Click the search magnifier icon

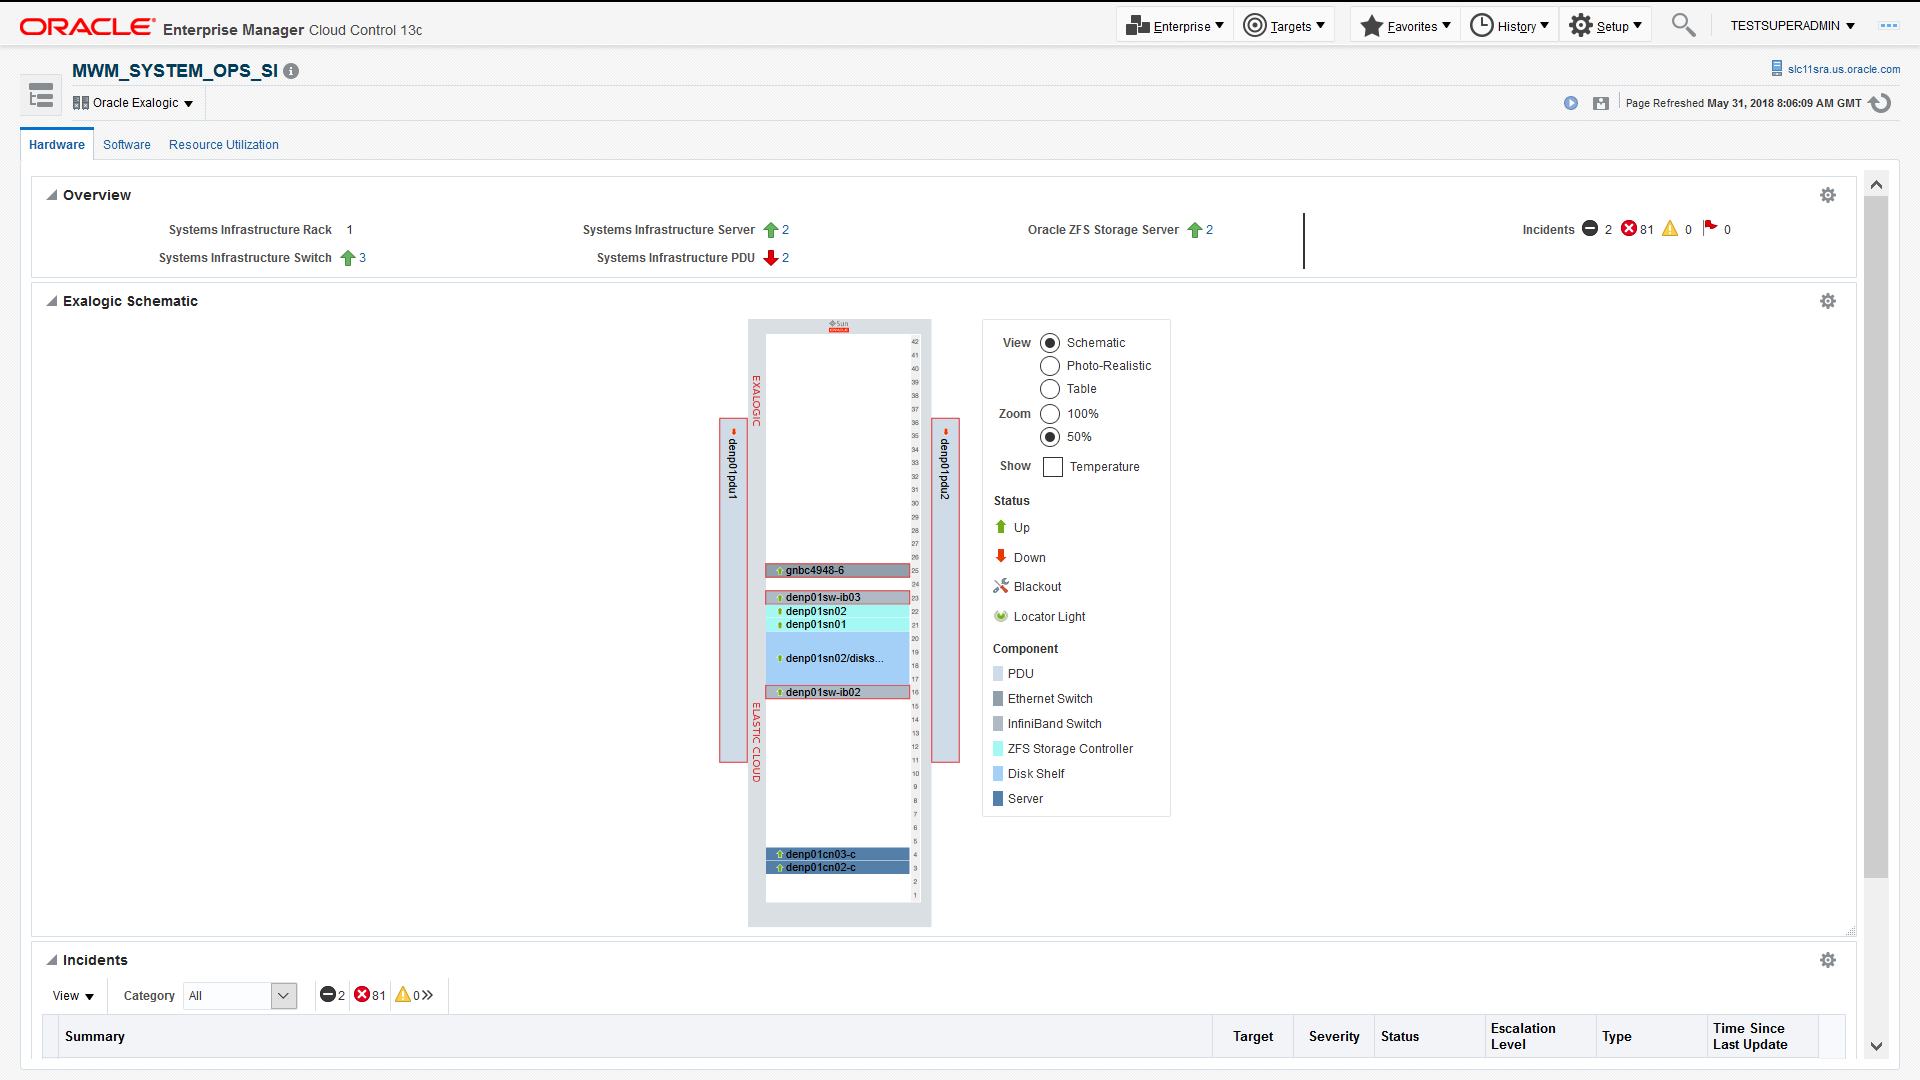pyautogui.click(x=1683, y=25)
